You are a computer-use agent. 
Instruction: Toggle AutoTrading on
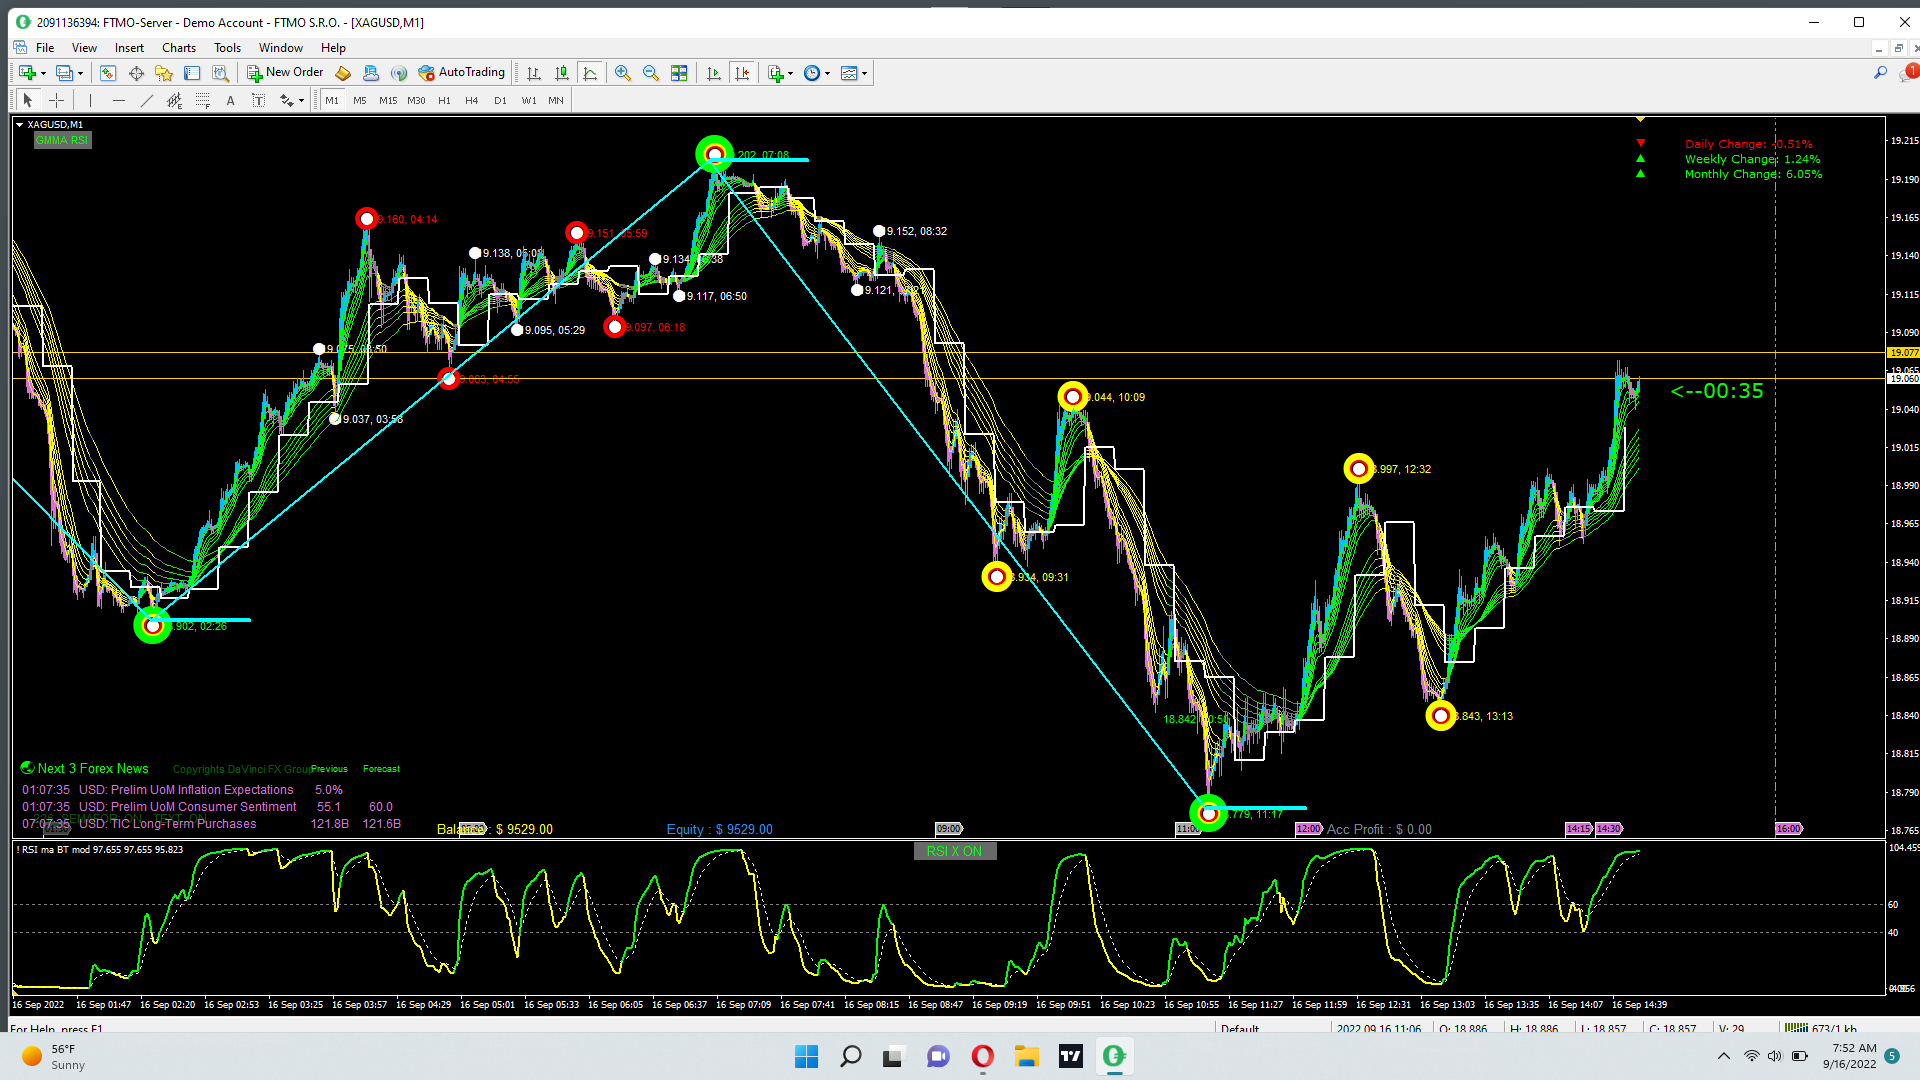click(x=462, y=72)
